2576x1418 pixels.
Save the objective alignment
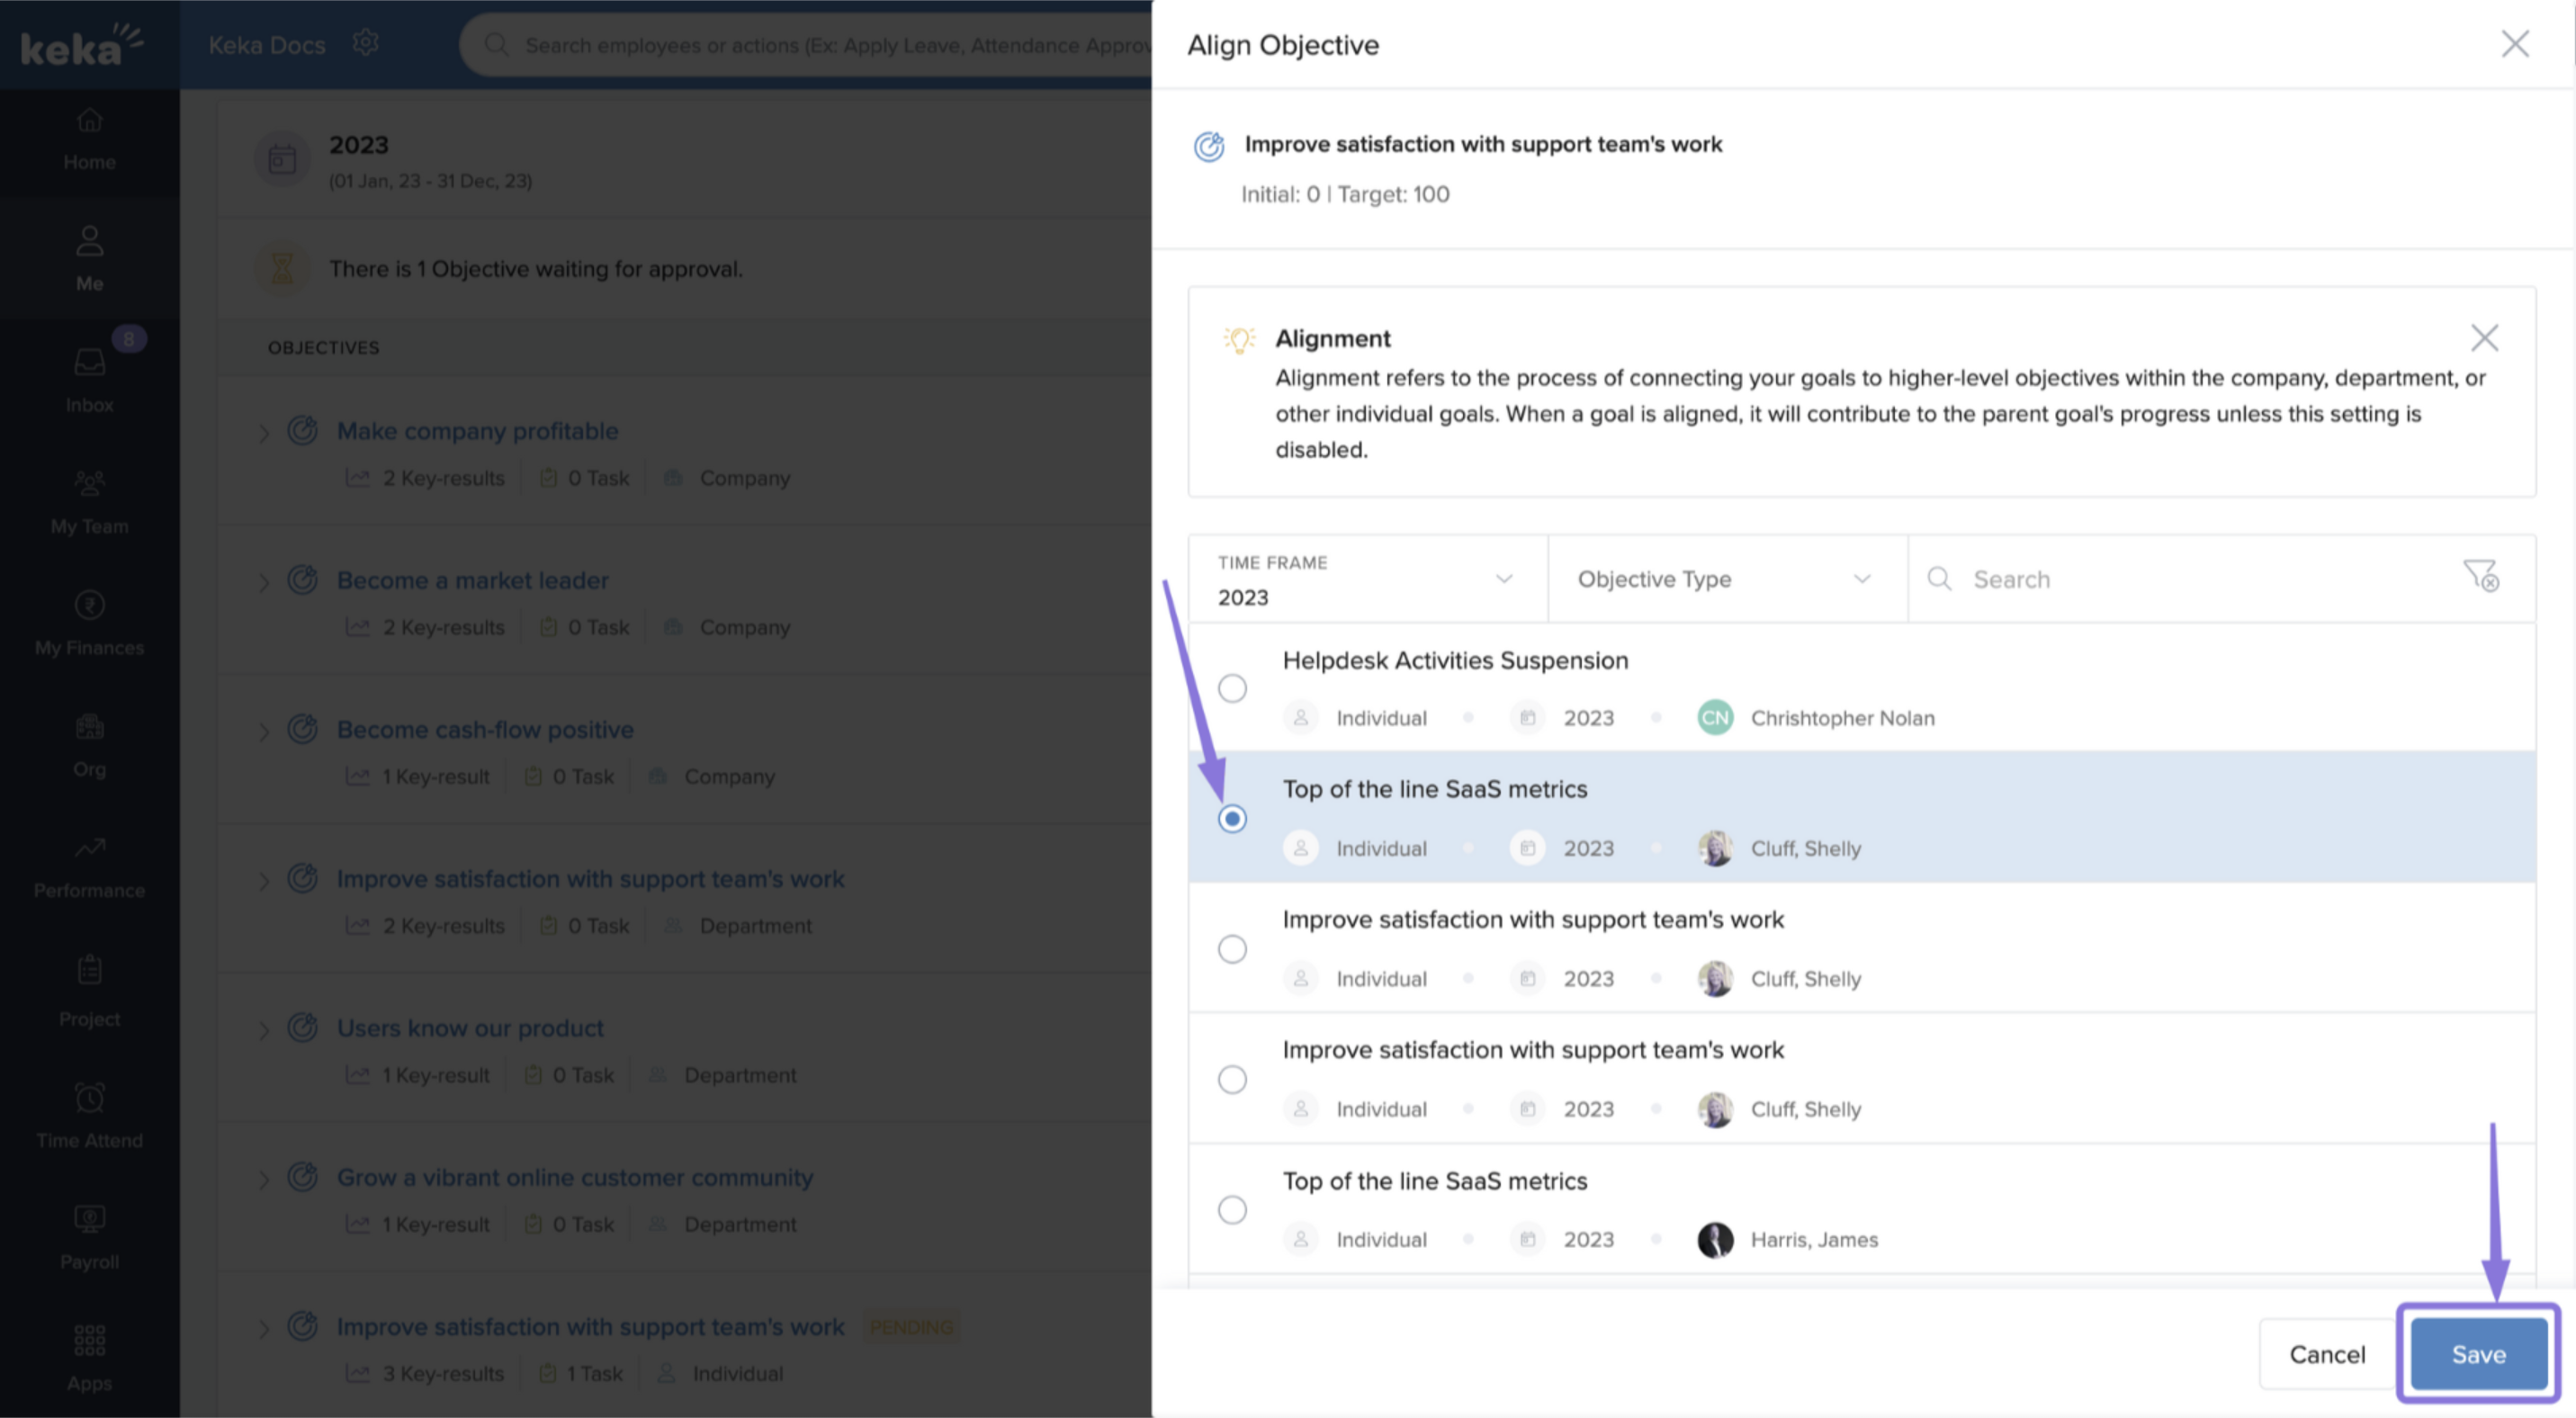(2477, 1354)
